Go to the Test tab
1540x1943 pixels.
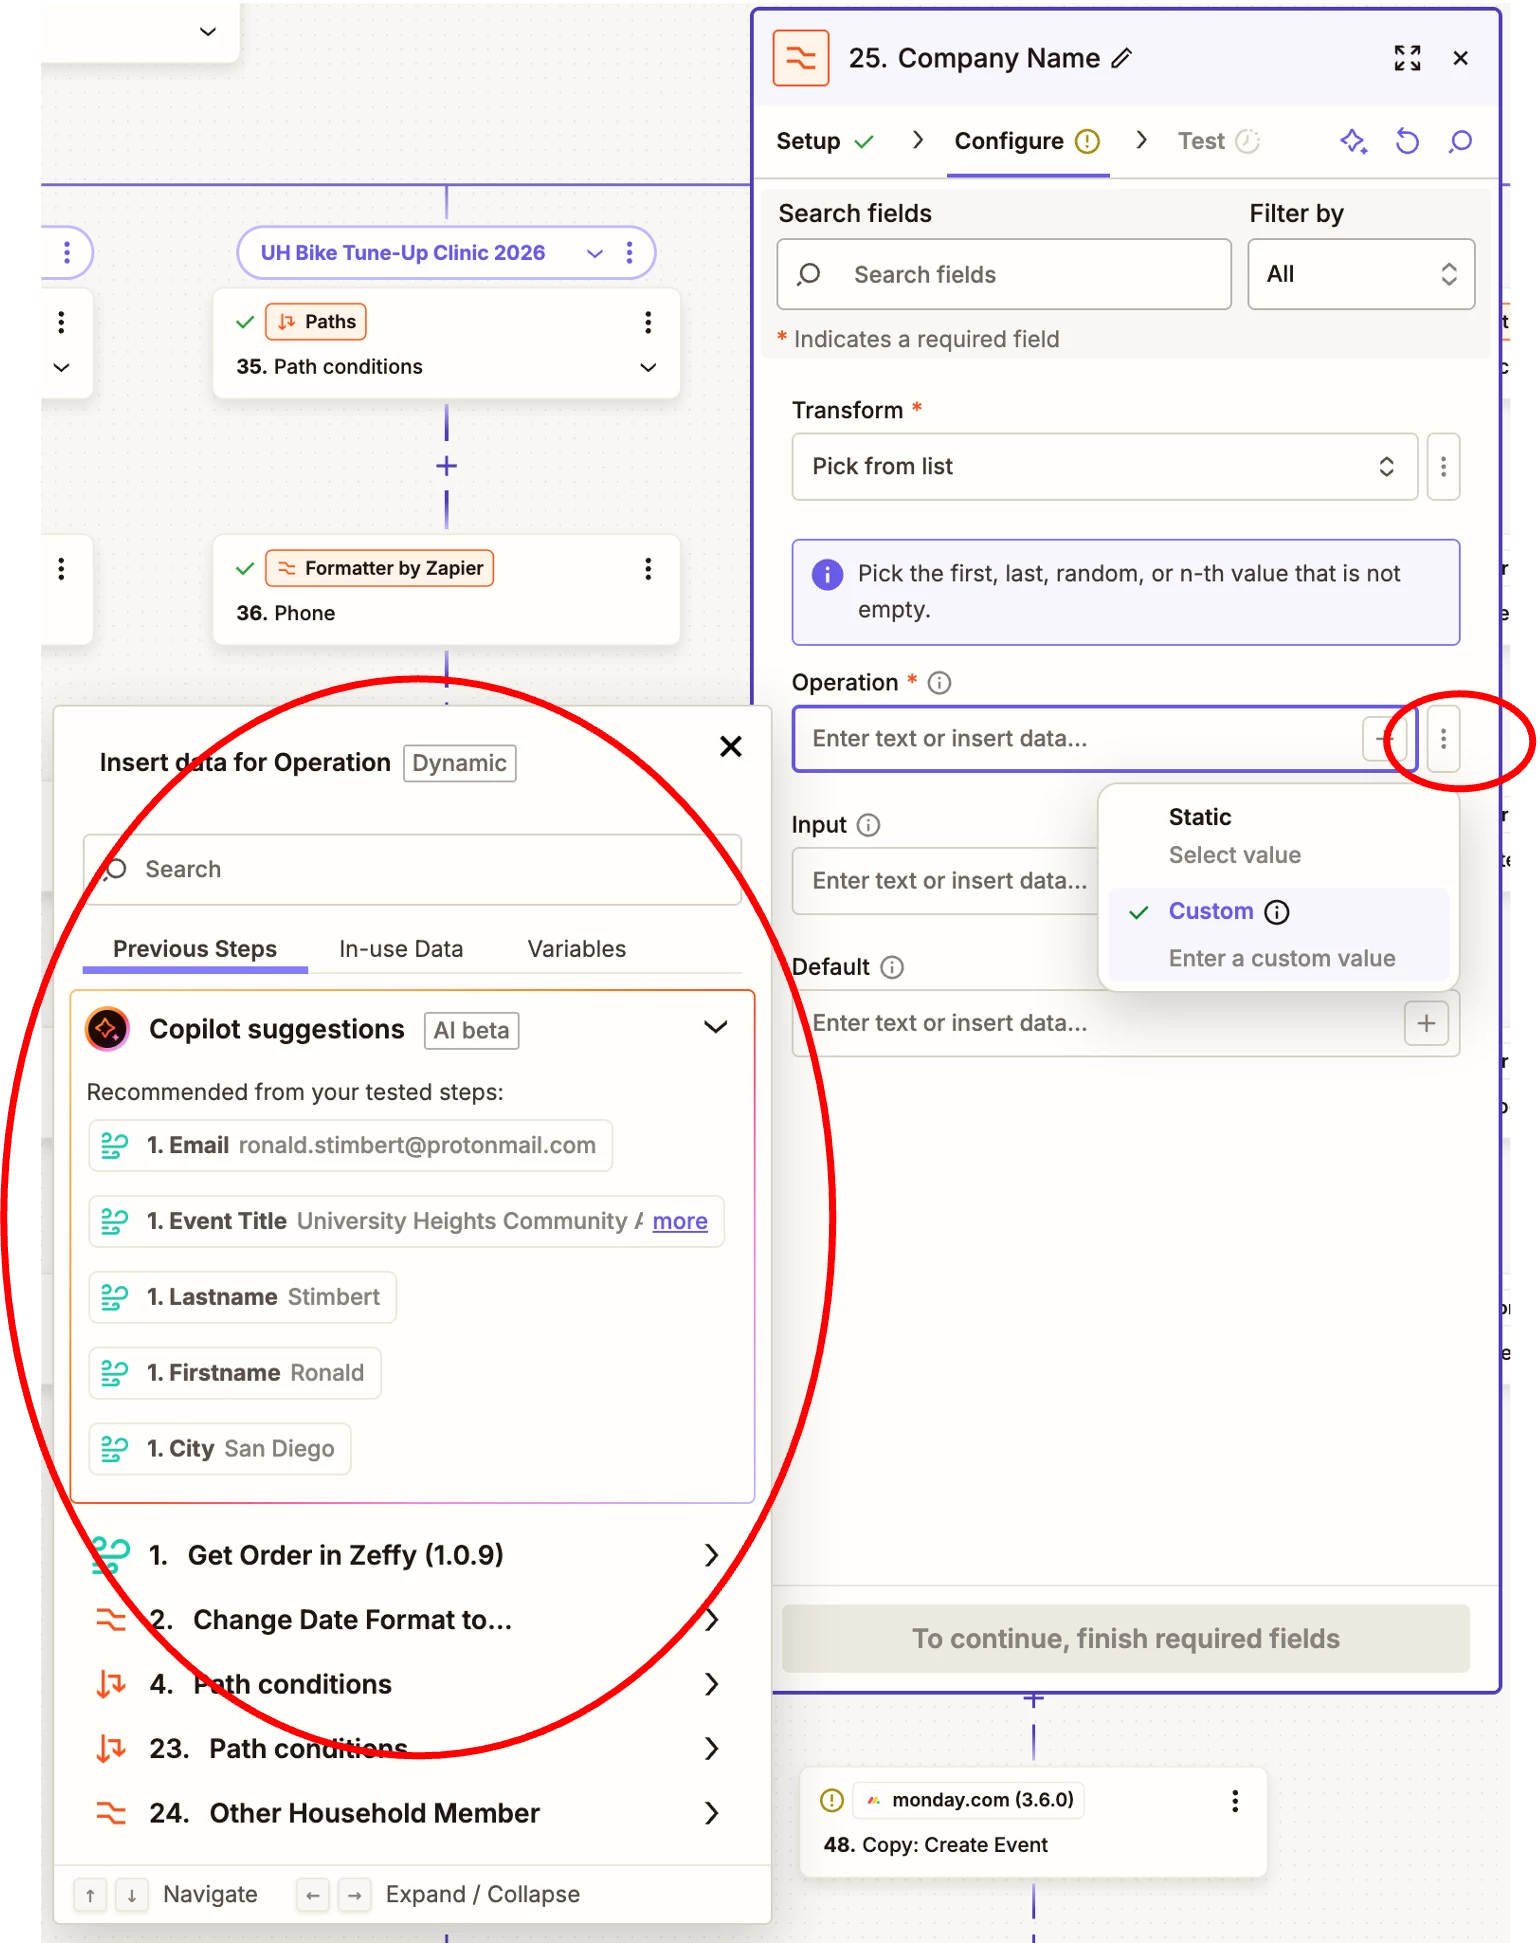click(1218, 141)
